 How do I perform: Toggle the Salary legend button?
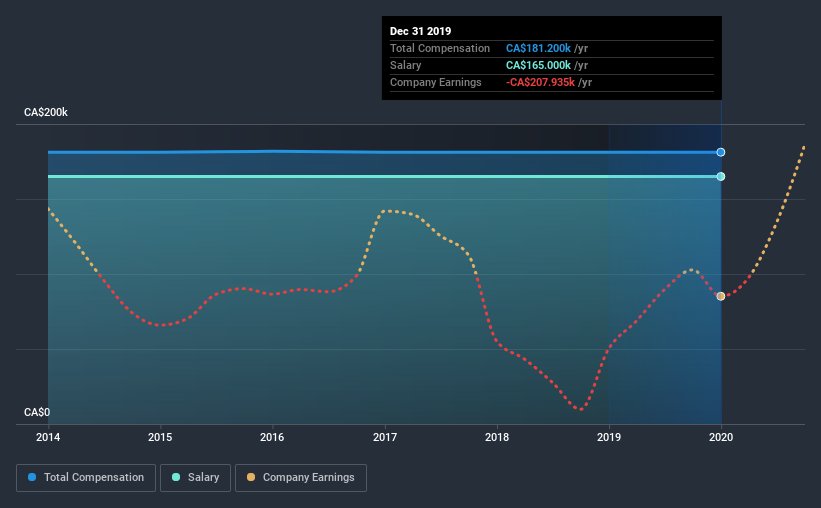click(x=195, y=478)
